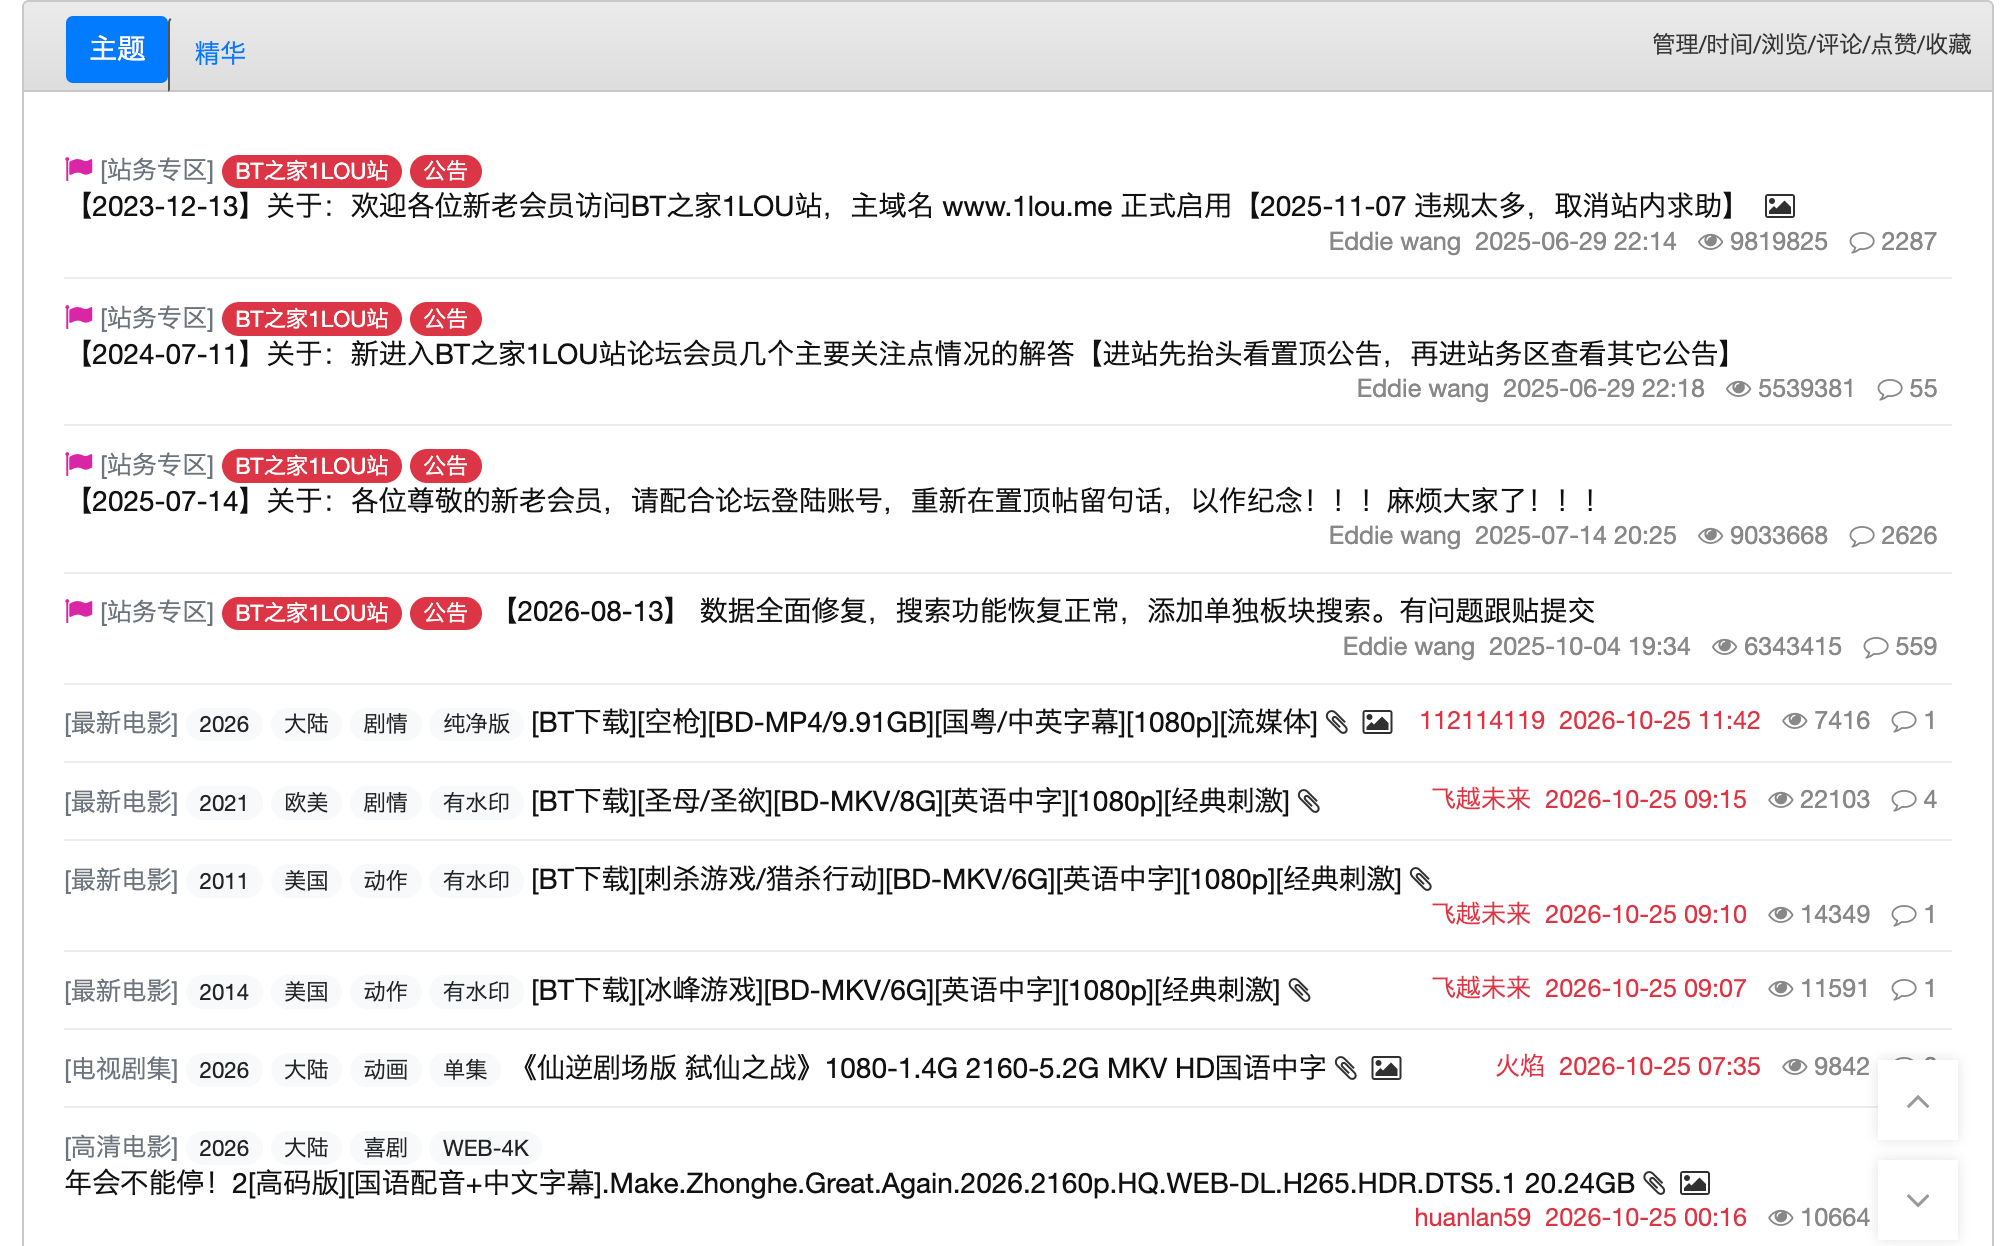Open the 2026-08-13 数据全面修复 announcement
Image resolution: width=2008 pixels, height=1246 pixels.
pos(1047,611)
